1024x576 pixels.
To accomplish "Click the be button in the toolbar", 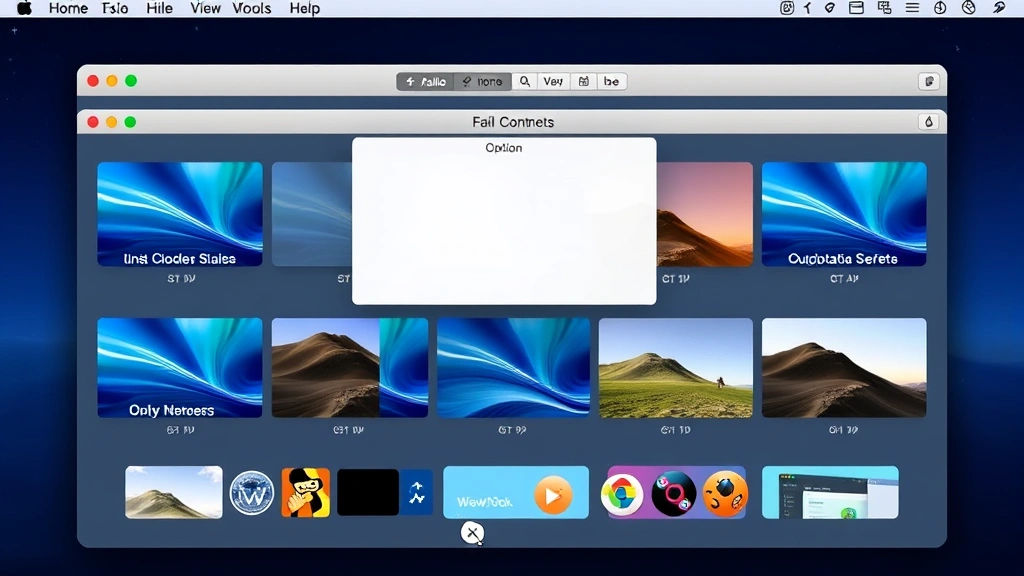I will click(612, 81).
